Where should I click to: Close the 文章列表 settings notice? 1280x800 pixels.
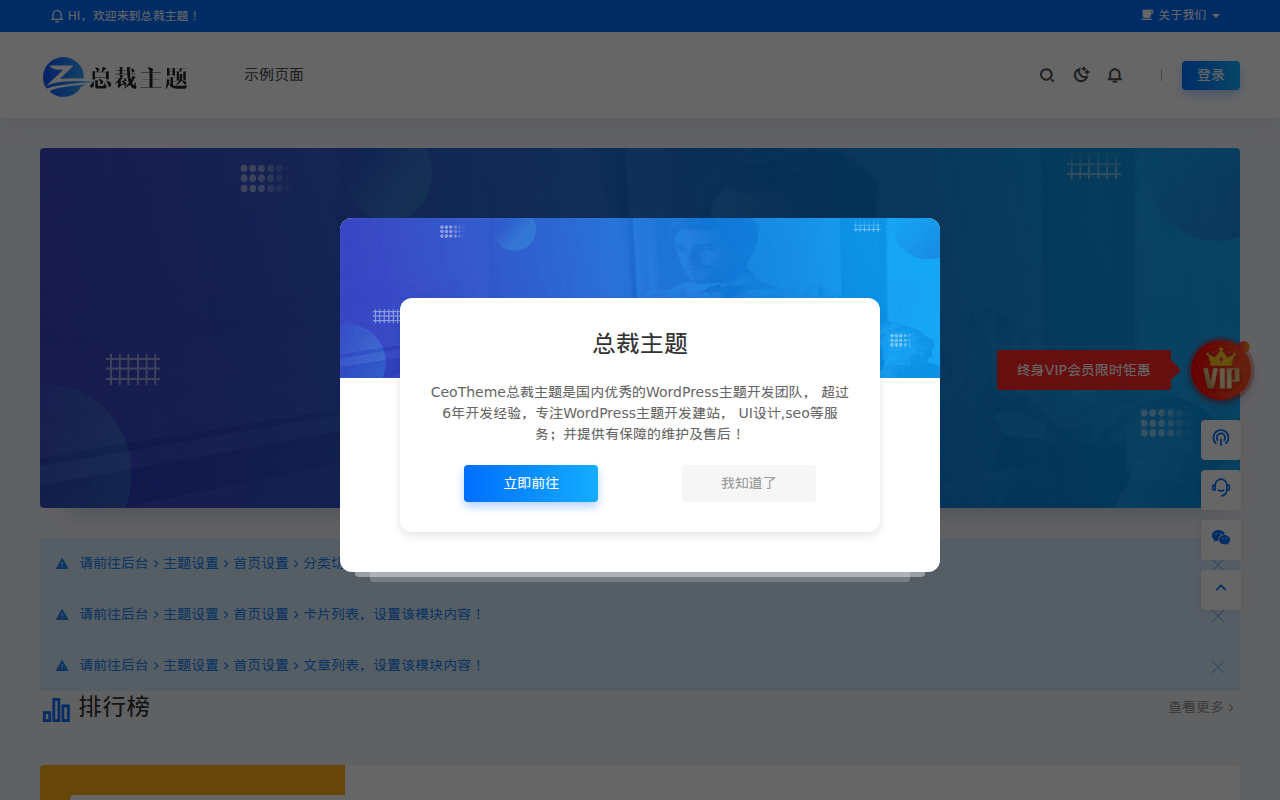1217,667
